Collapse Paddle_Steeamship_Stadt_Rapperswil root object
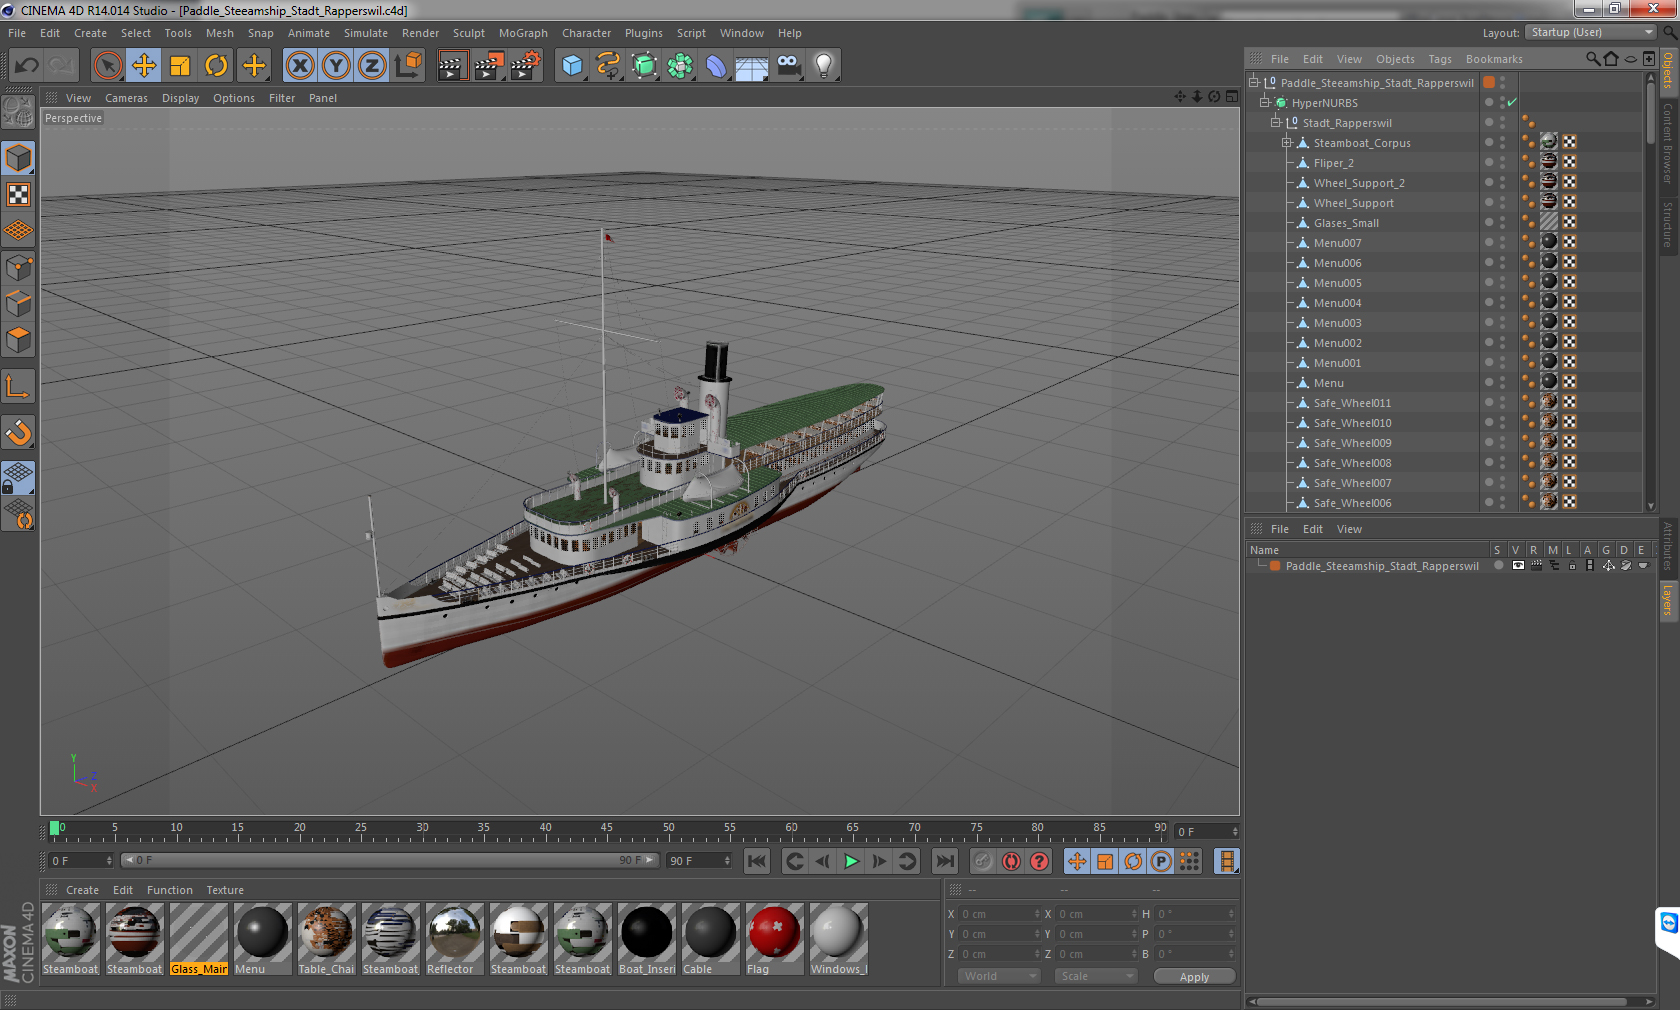Viewport: 1680px width, 1010px height. pos(1253,82)
